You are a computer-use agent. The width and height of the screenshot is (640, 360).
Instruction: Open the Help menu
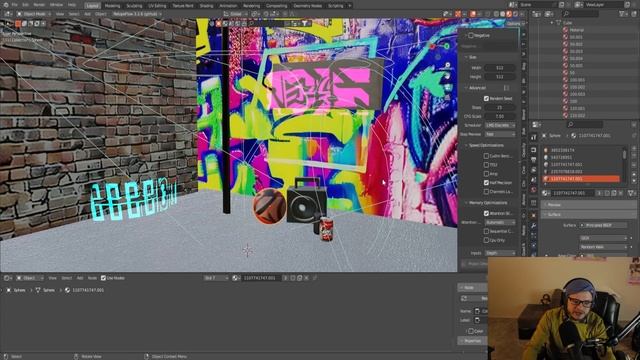coord(72,5)
